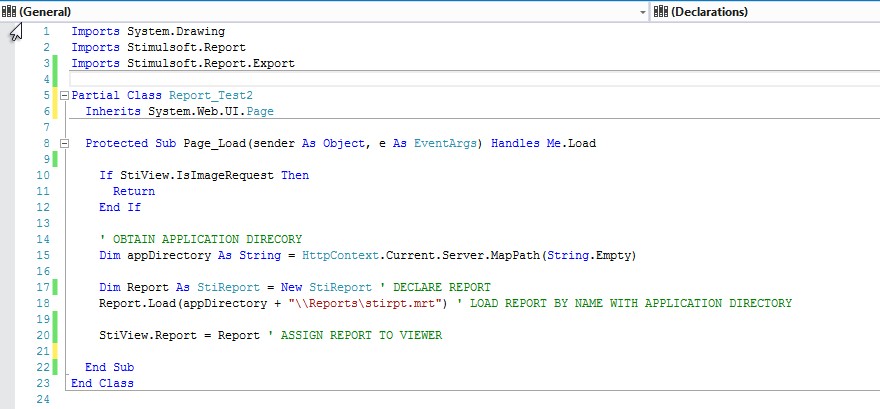Image resolution: width=880 pixels, height=409 pixels.
Task: Click 'String.Empty' argument
Action: [589, 255]
